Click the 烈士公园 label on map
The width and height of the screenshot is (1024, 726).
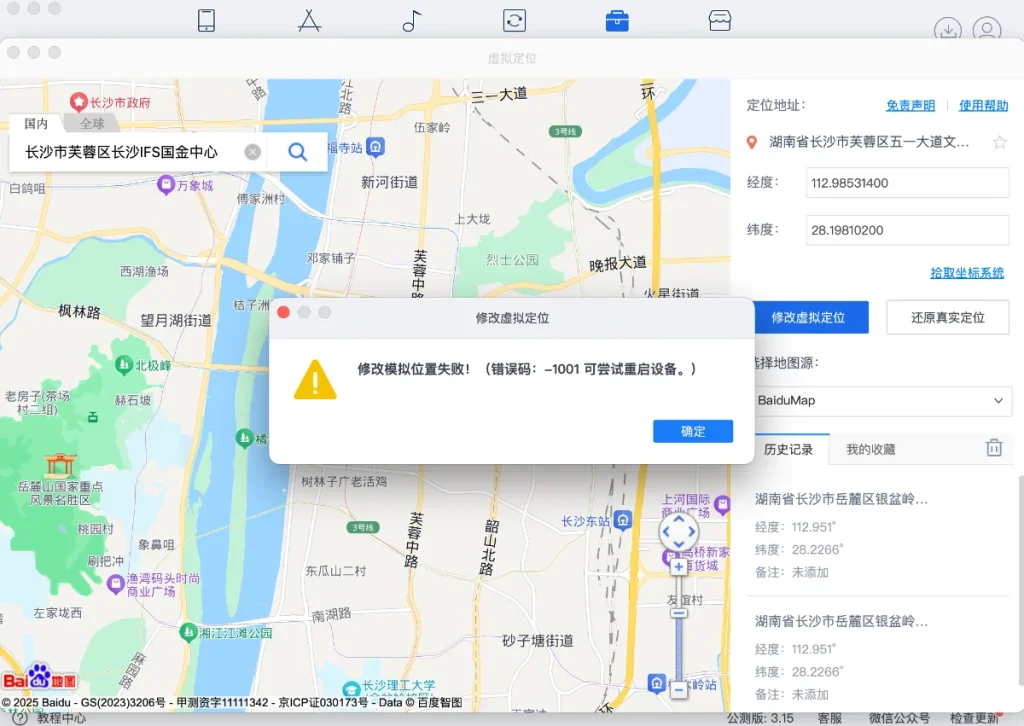coord(513,260)
